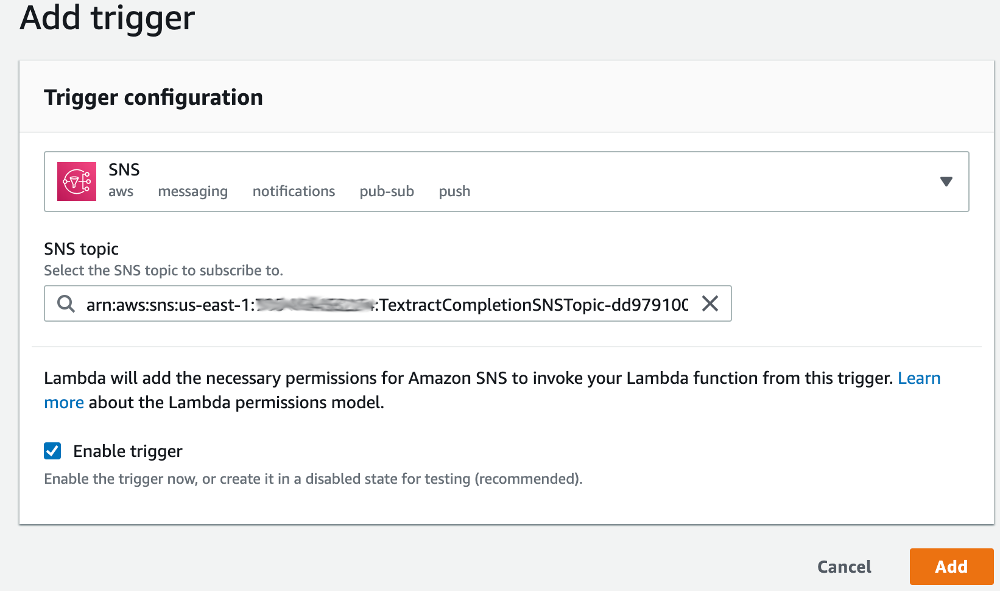Uncheck the Enable trigger checkbox
Viewport: 1000px width, 591px height.
52,451
